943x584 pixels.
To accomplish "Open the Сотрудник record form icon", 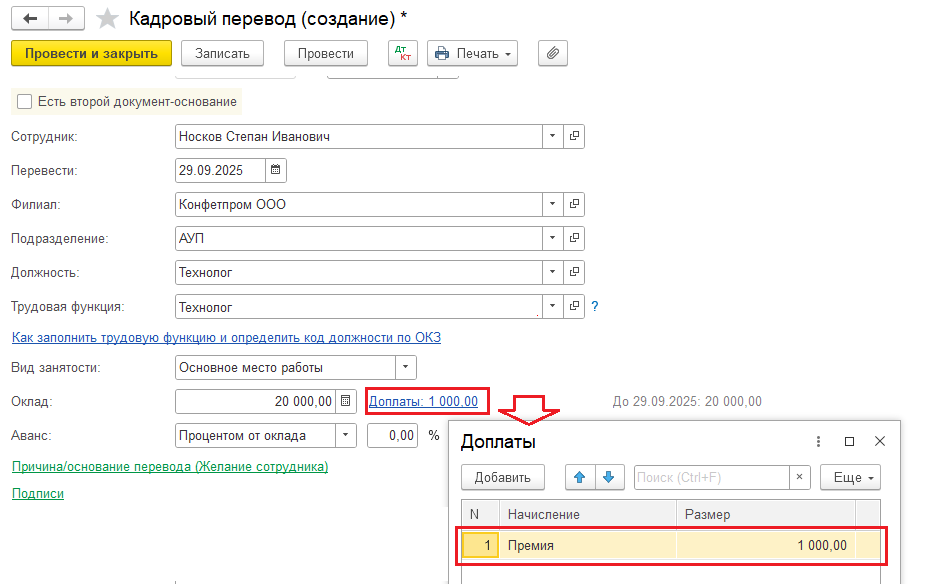I will 574,136.
